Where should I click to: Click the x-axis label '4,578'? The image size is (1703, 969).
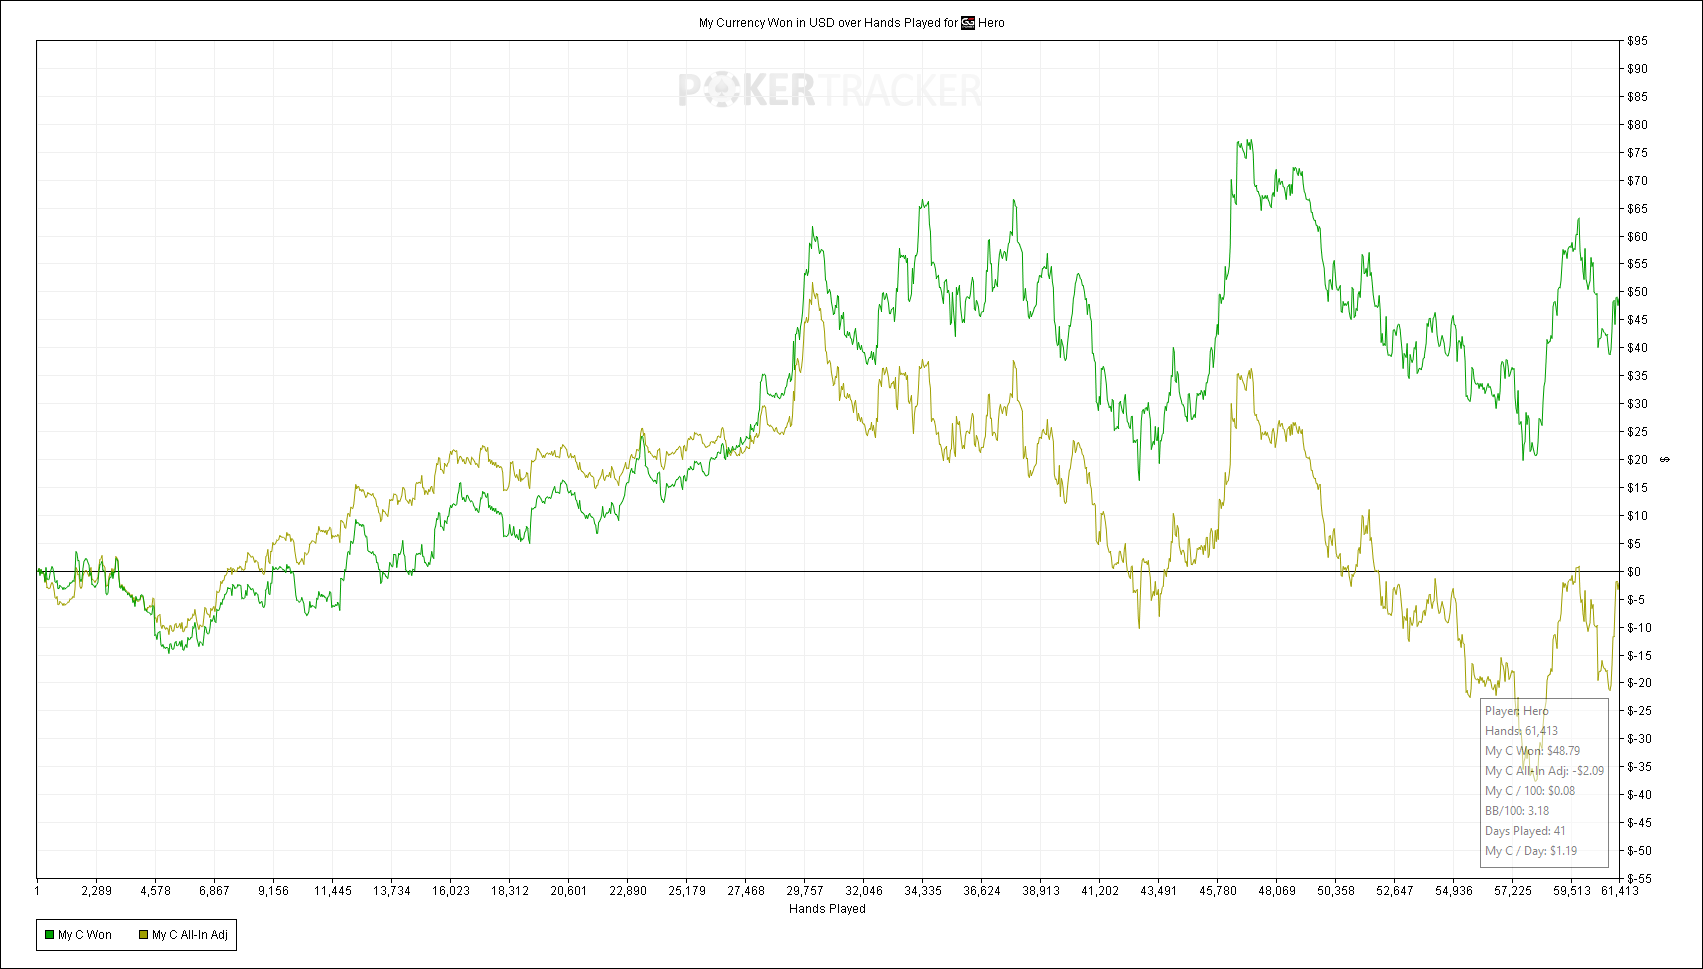click(155, 891)
